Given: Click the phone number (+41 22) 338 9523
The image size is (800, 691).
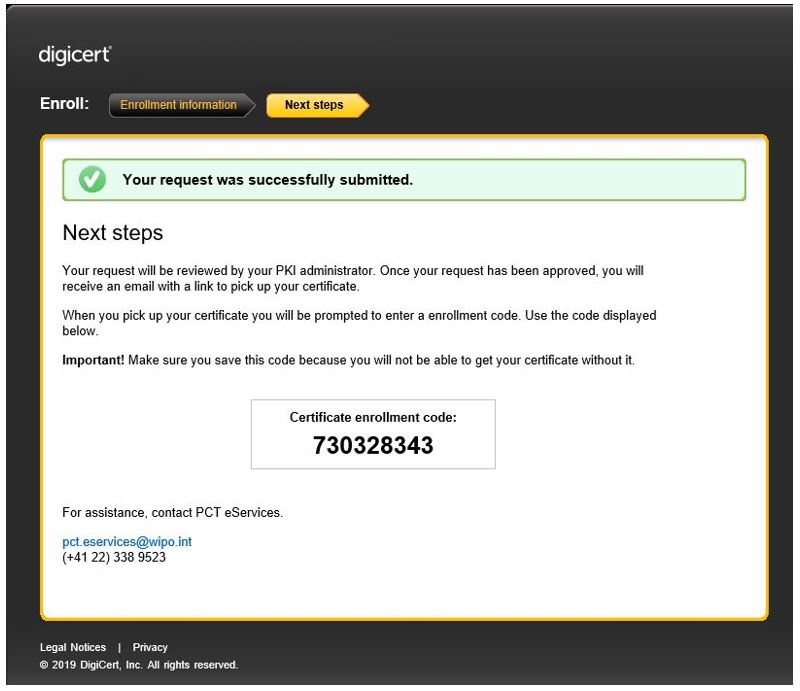Looking at the screenshot, I should (114, 557).
